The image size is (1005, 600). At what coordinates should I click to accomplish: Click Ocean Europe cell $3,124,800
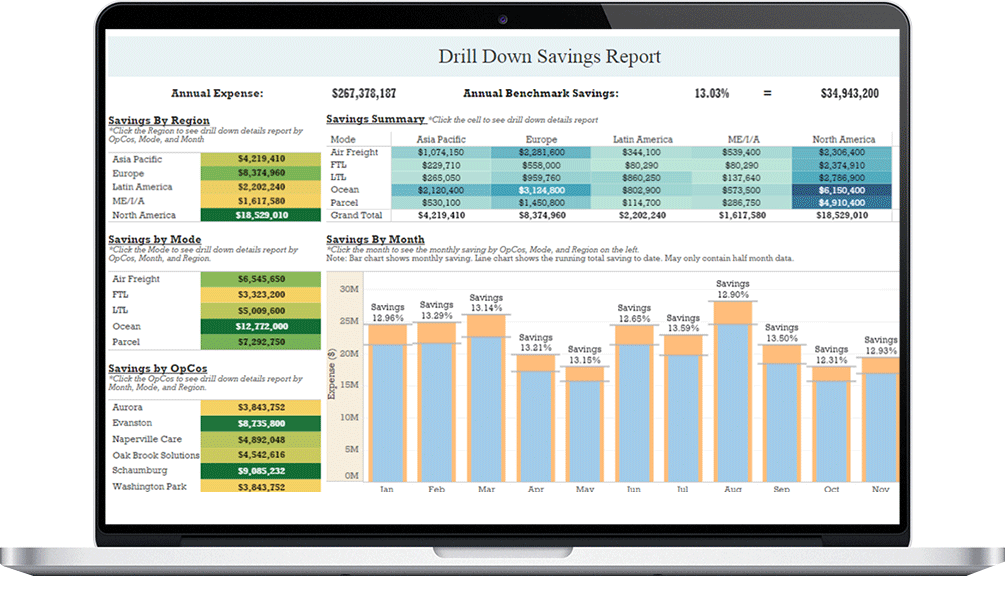tap(541, 190)
